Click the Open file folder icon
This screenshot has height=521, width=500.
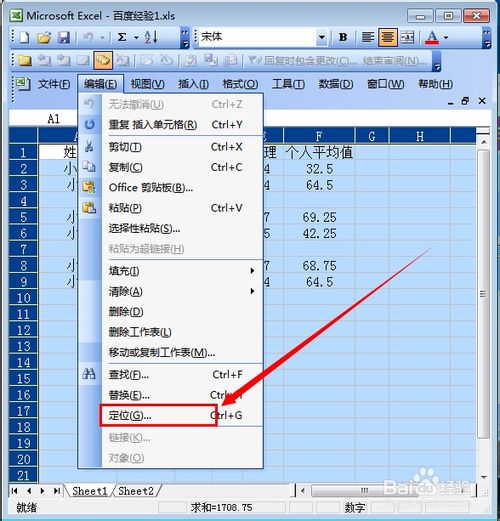[44, 37]
